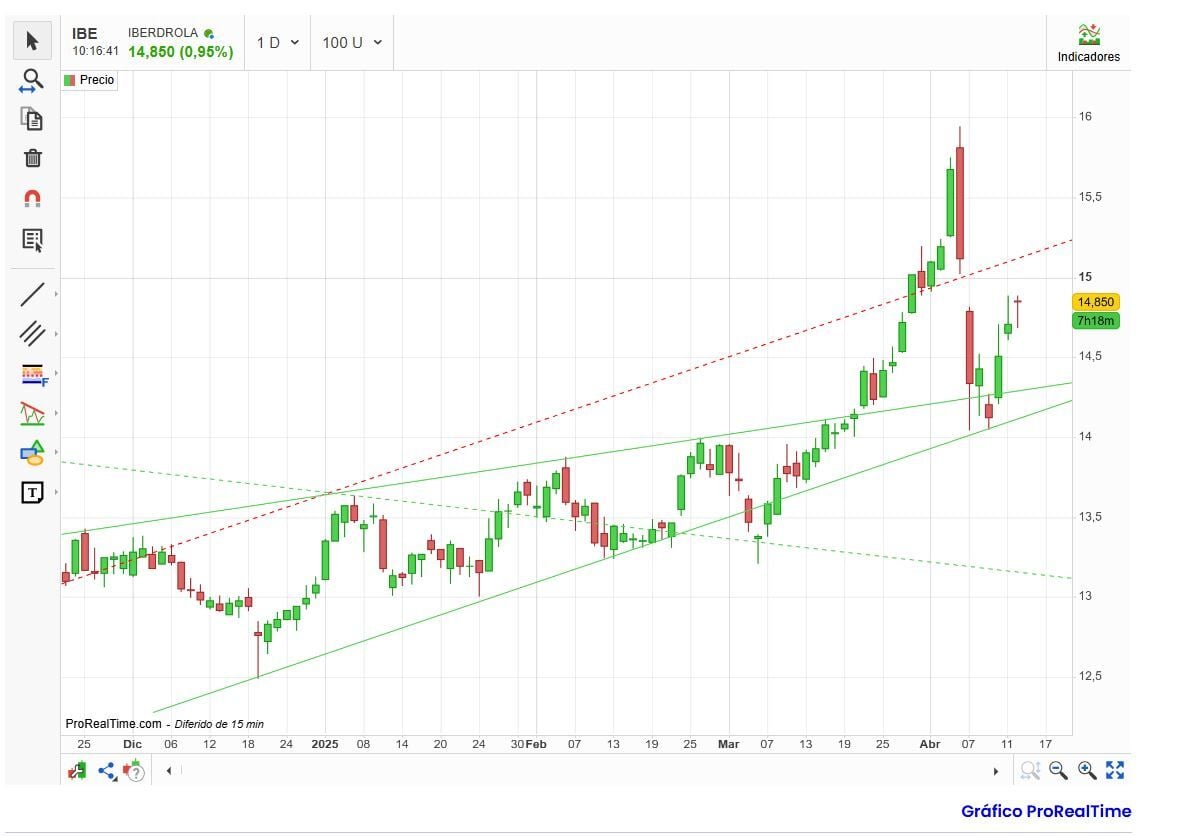The height and width of the screenshot is (837, 1179).
Task: Expand text tool options arrow
Action: point(56,492)
